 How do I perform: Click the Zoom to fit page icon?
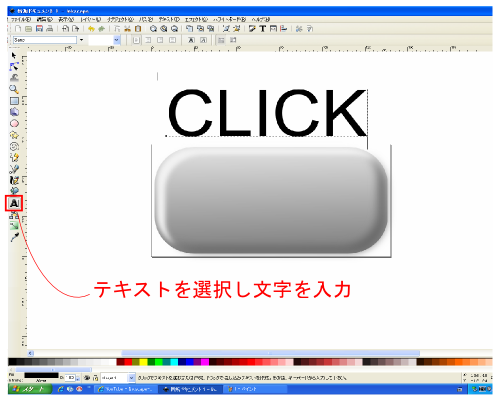coord(174,29)
